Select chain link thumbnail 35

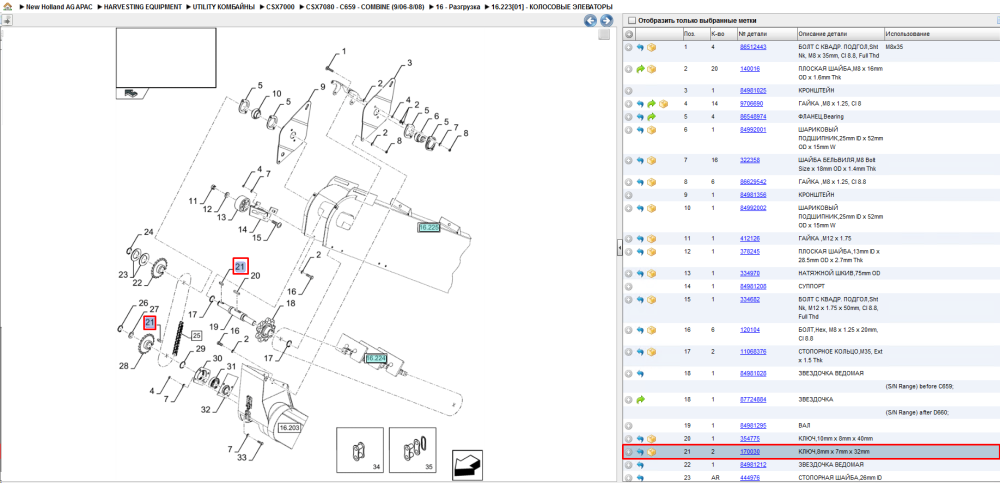click(413, 450)
